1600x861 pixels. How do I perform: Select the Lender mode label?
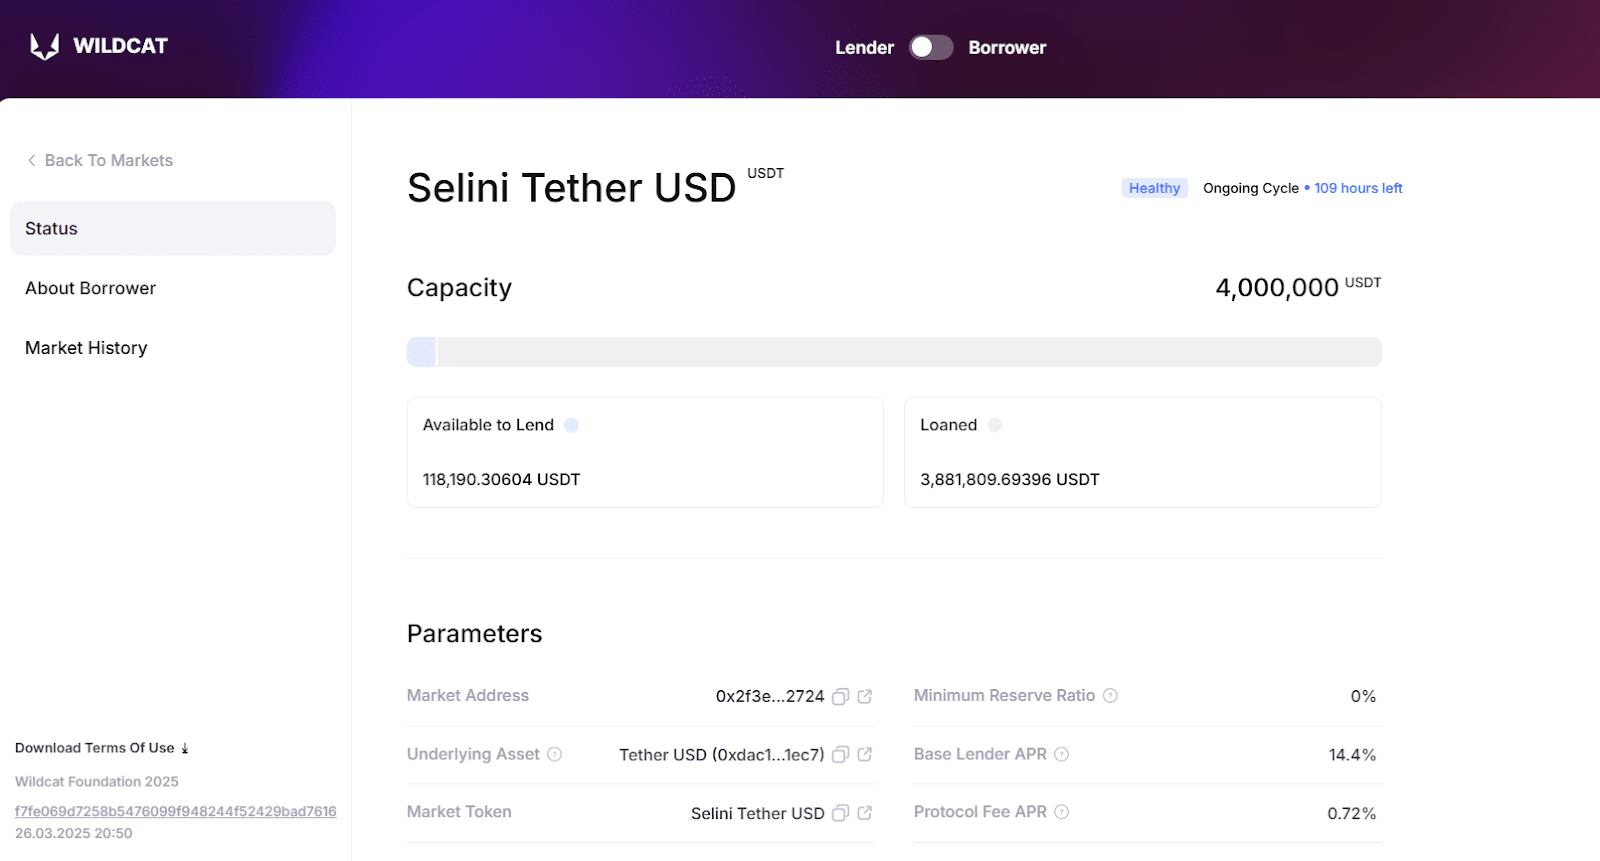point(864,47)
